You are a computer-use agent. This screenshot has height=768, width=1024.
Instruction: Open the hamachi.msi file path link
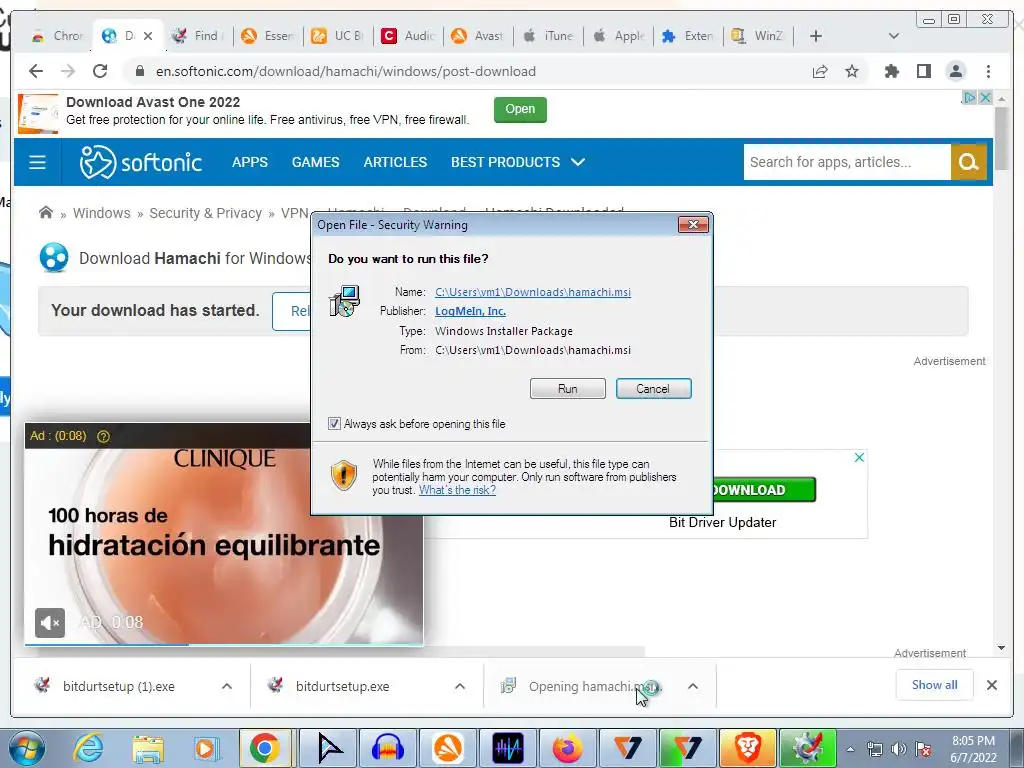(x=533, y=292)
